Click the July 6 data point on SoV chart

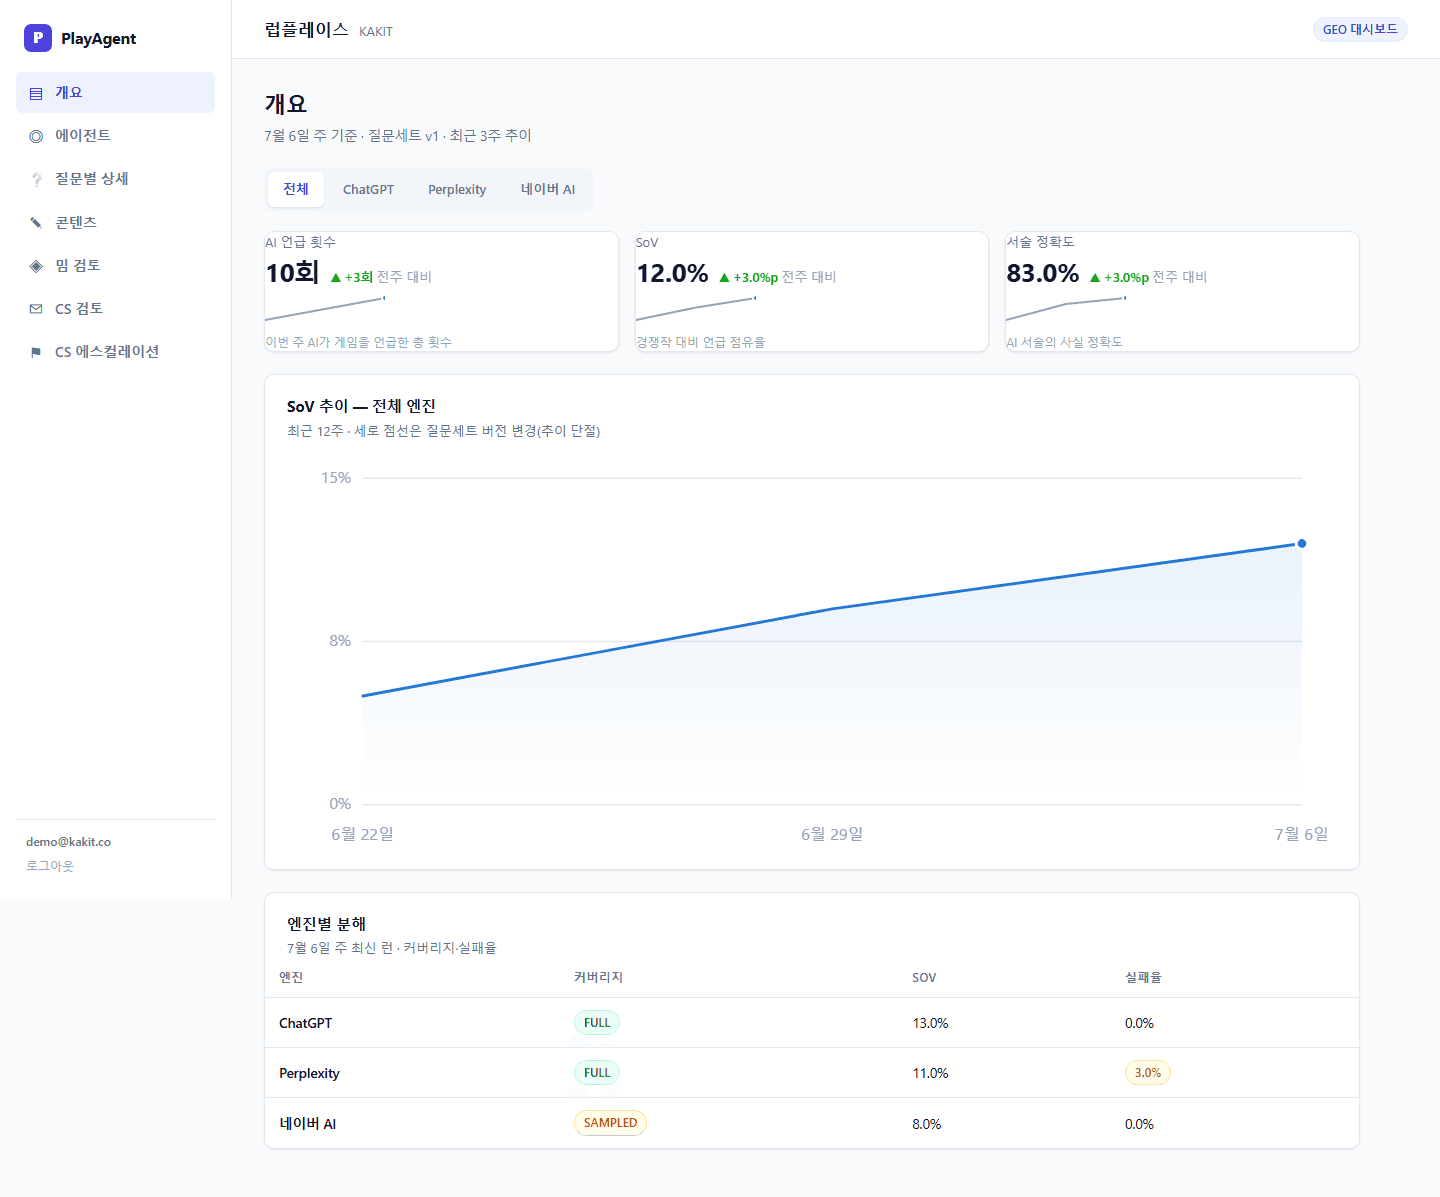(1301, 544)
